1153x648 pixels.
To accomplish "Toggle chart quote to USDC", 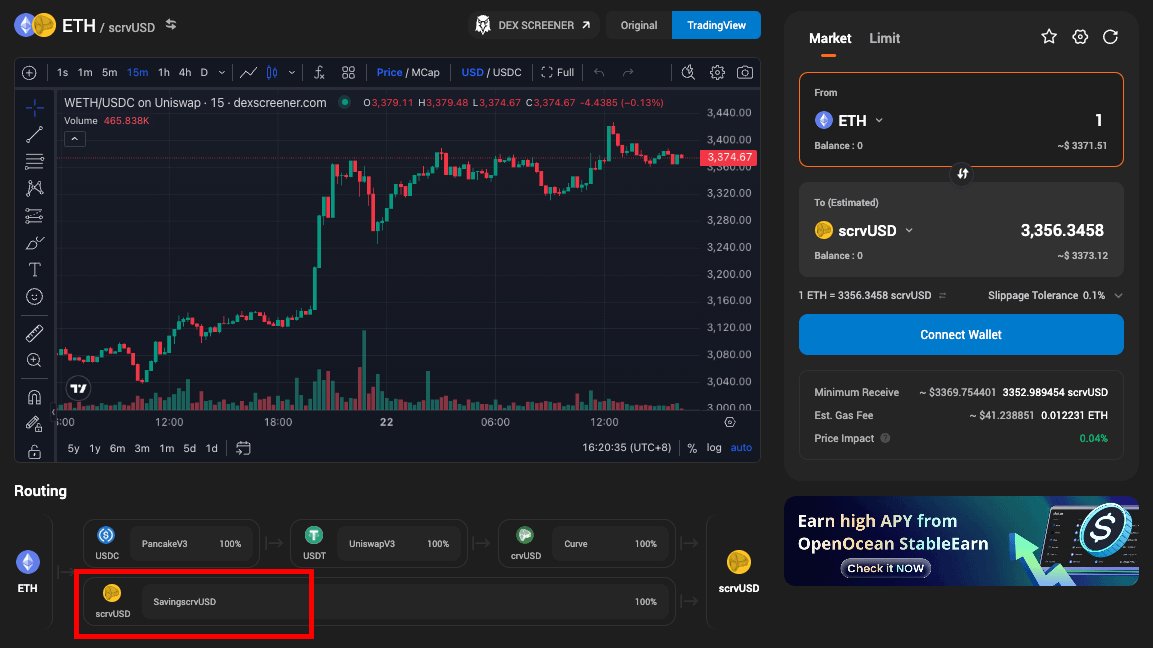I will 507,72.
